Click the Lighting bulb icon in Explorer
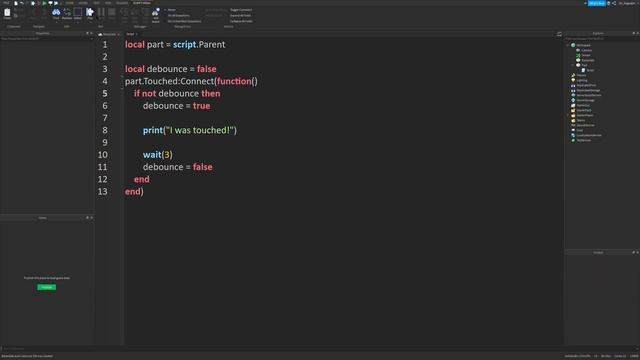The height and width of the screenshot is (360, 640). click(x=573, y=80)
